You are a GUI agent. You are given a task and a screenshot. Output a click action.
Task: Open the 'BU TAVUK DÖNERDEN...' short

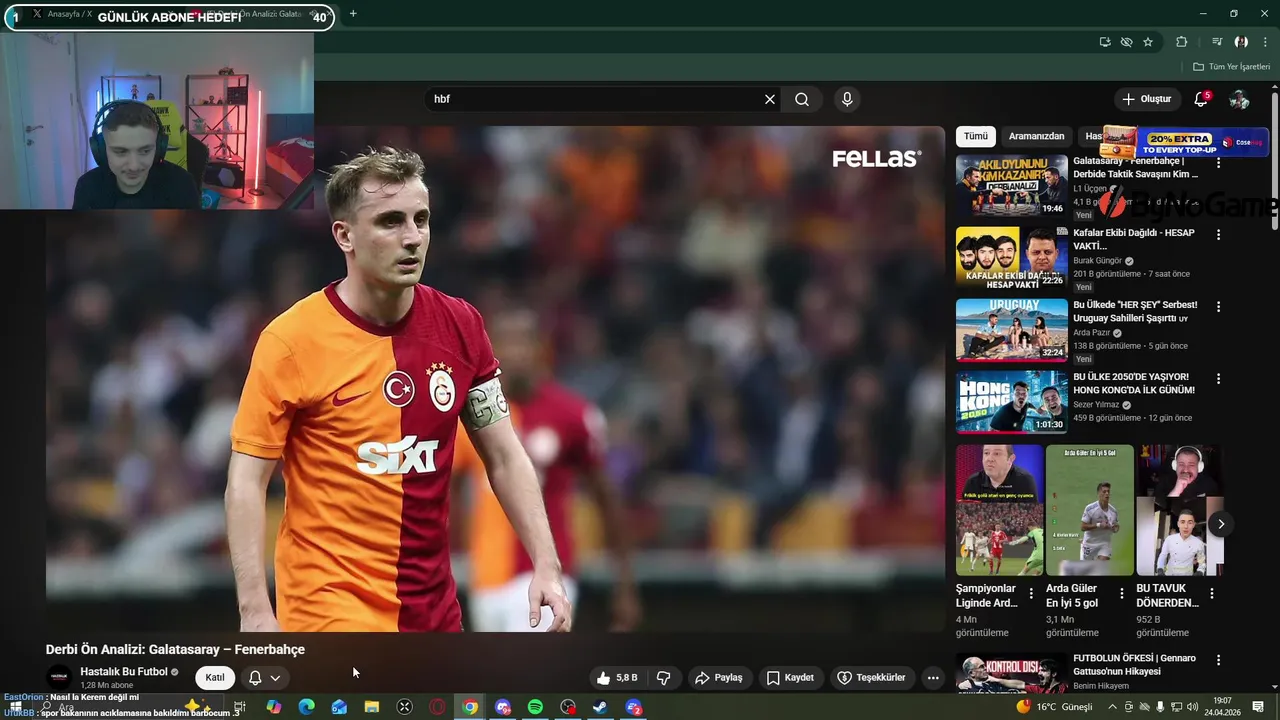1180,510
